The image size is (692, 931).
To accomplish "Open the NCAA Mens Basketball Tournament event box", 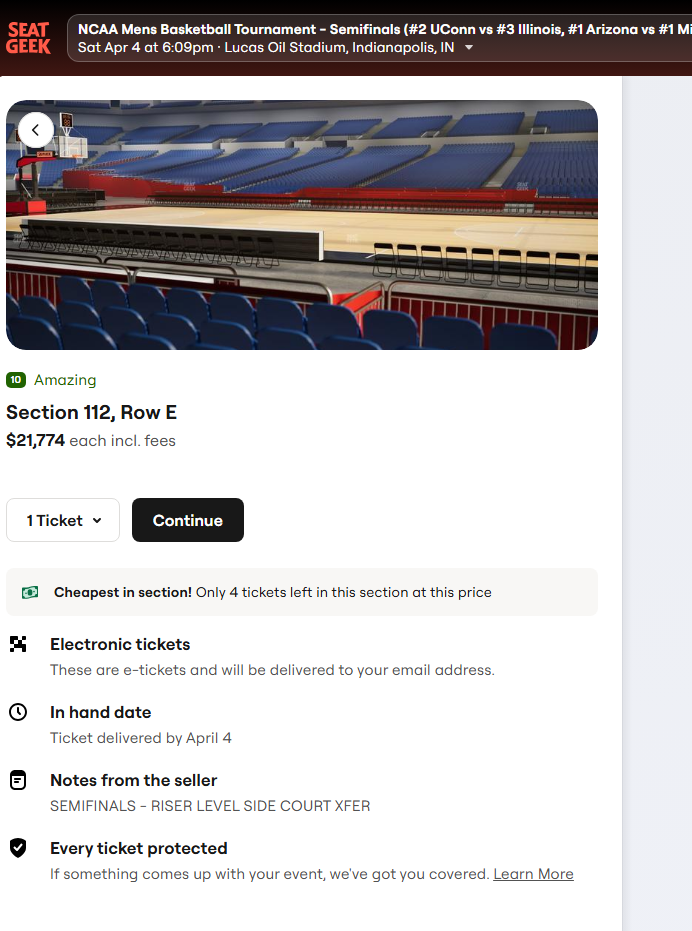I will 380,38.
